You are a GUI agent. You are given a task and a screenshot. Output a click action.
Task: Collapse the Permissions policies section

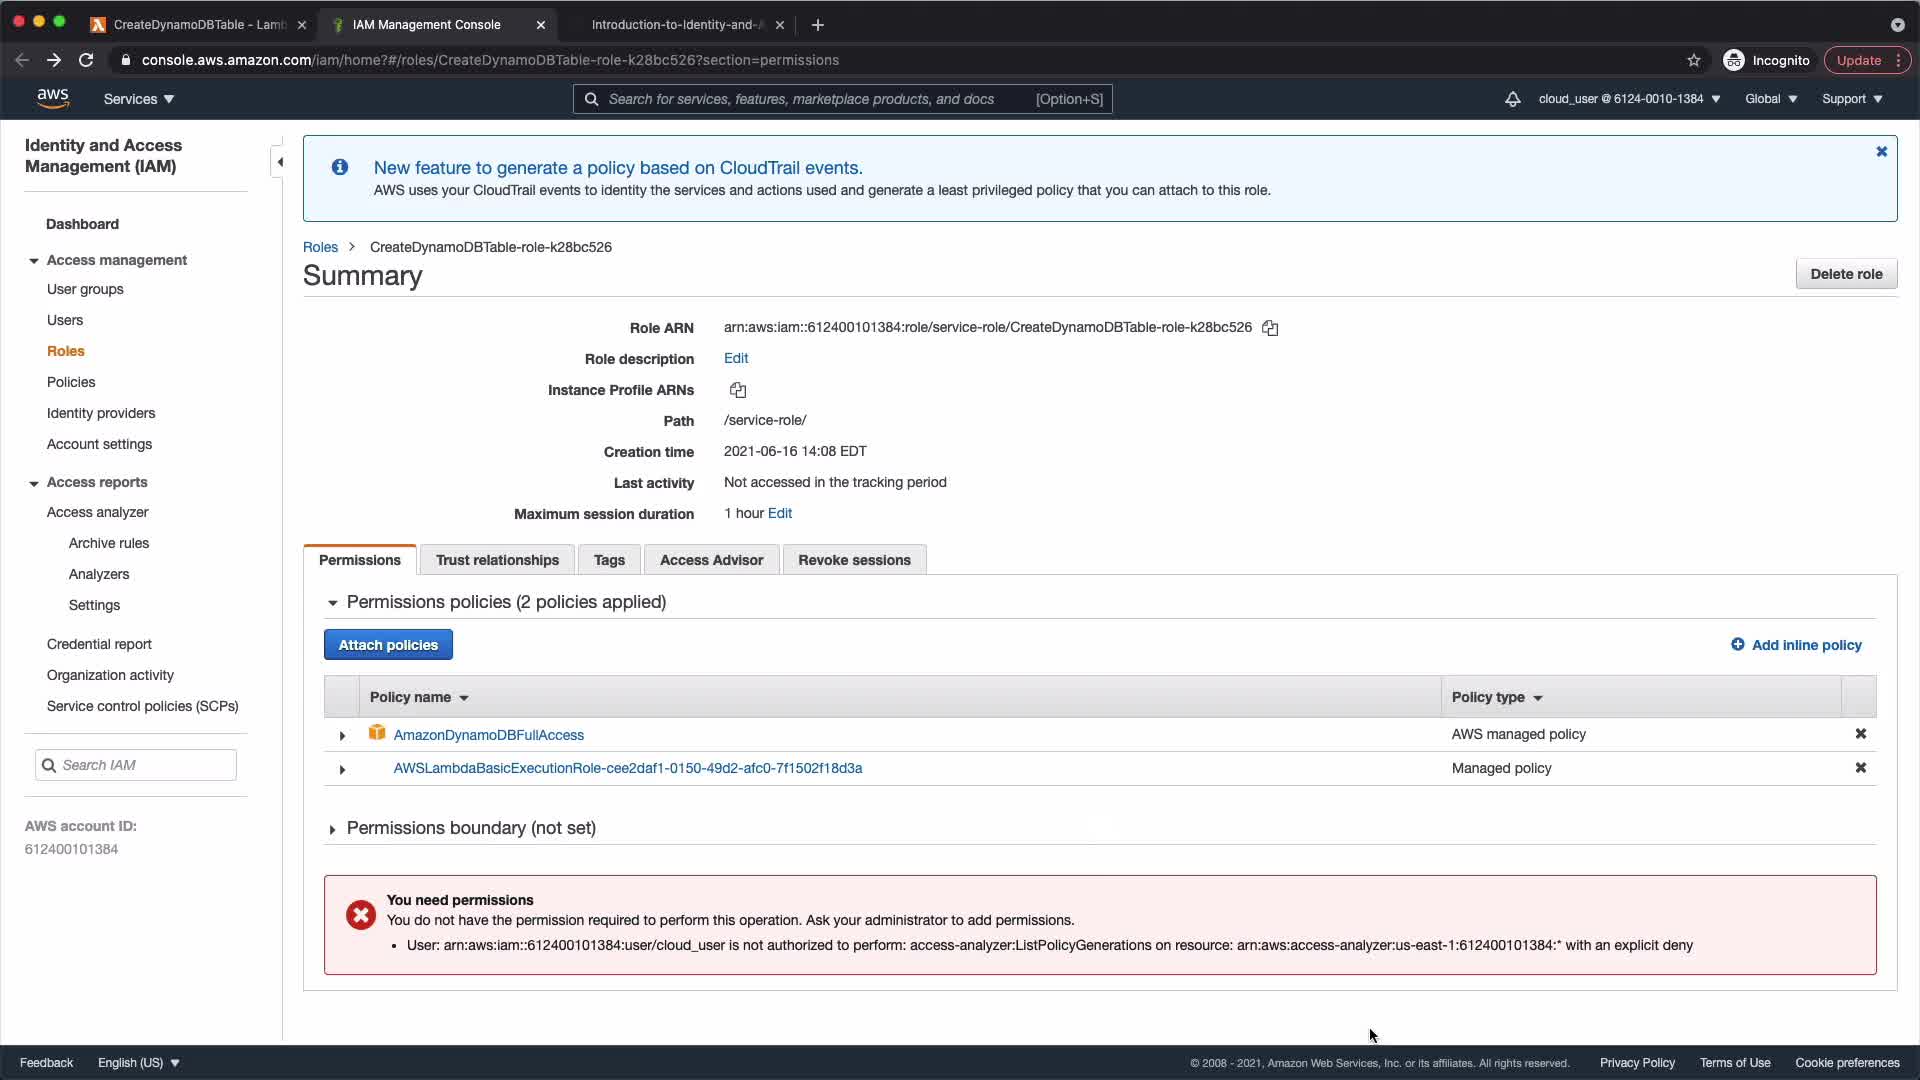pos(332,603)
